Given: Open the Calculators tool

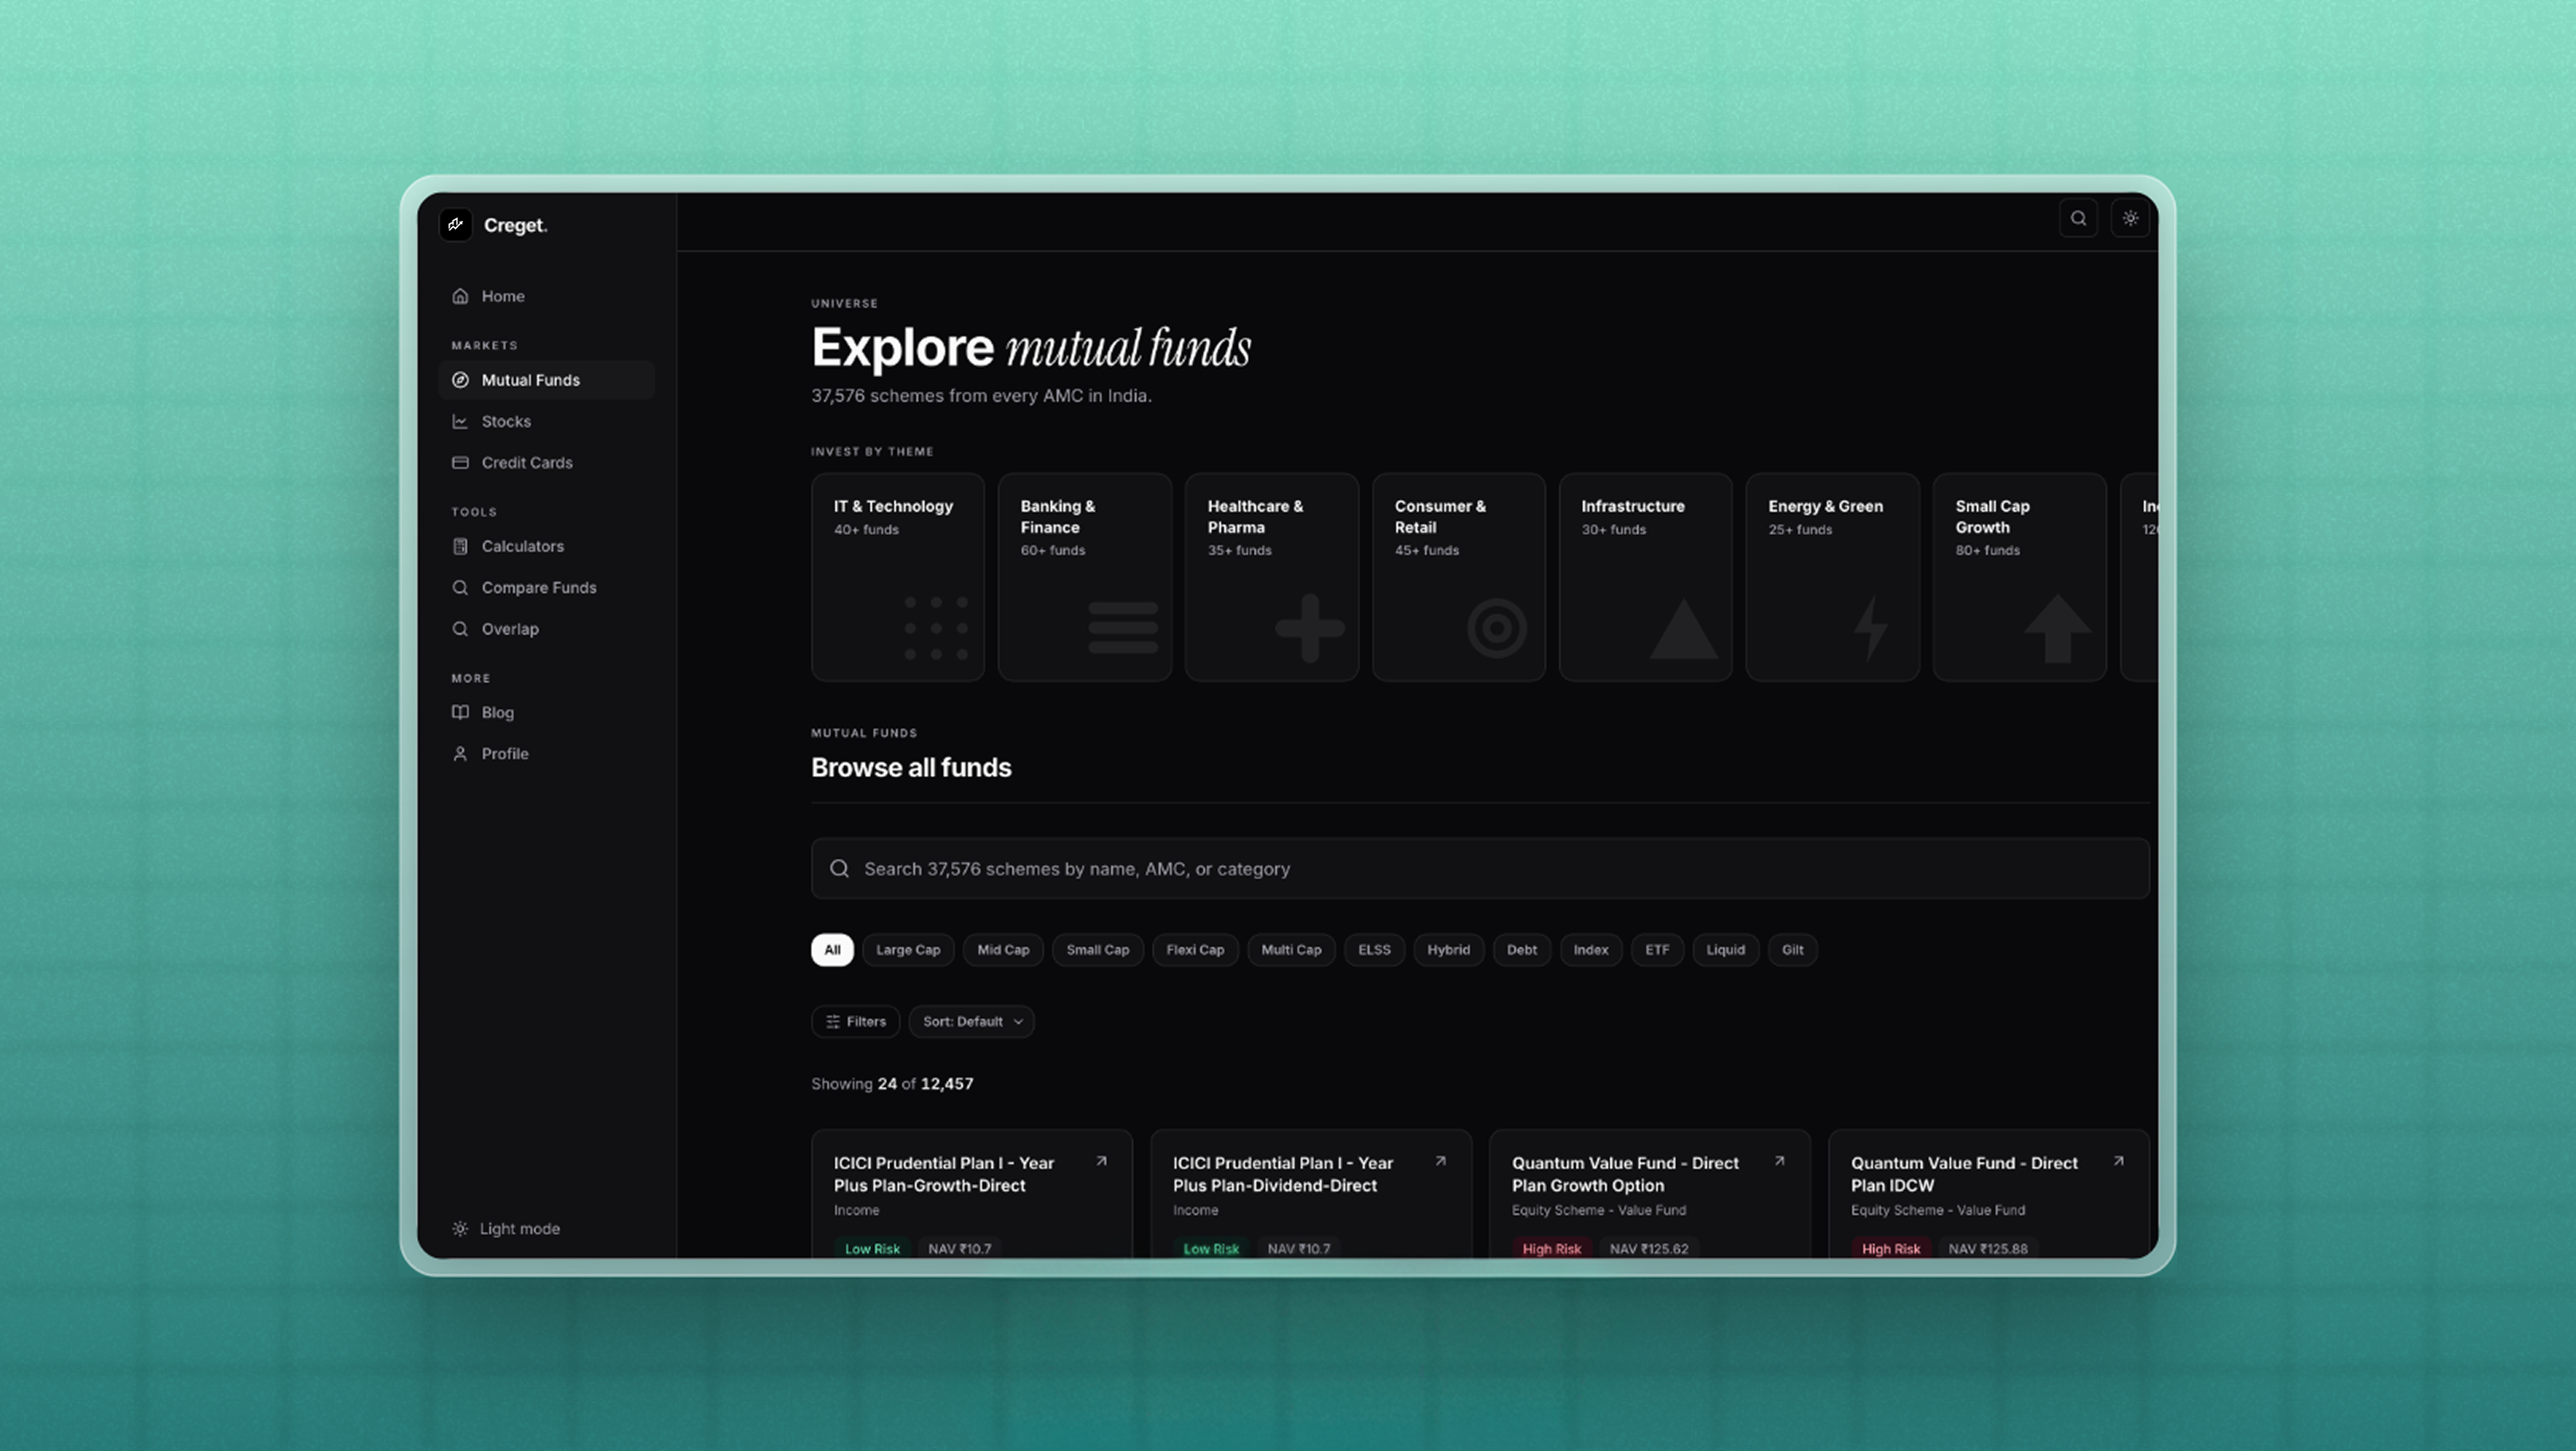Looking at the screenshot, I should coord(522,546).
